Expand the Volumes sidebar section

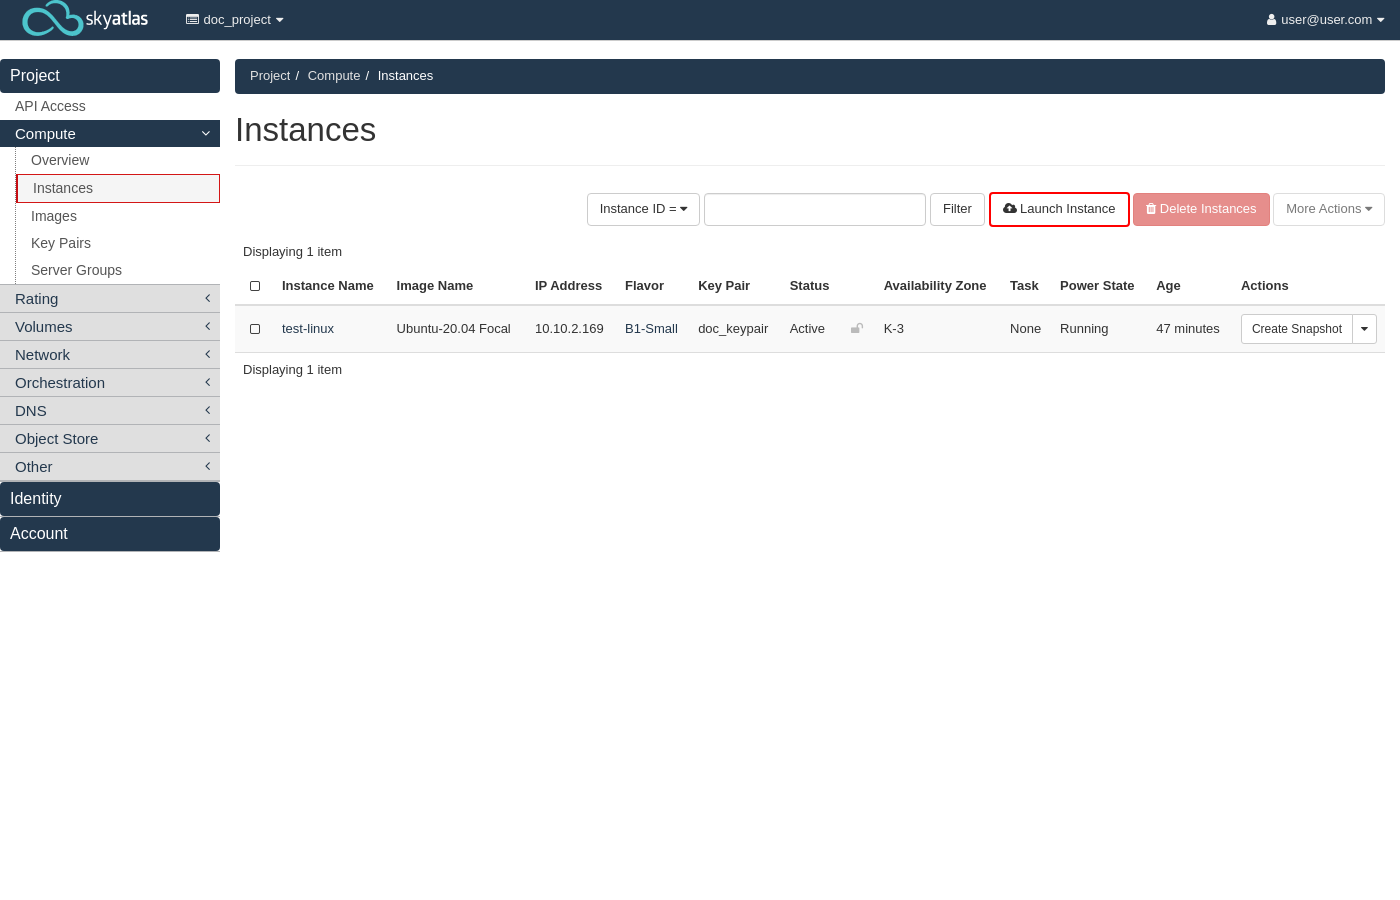[110, 326]
